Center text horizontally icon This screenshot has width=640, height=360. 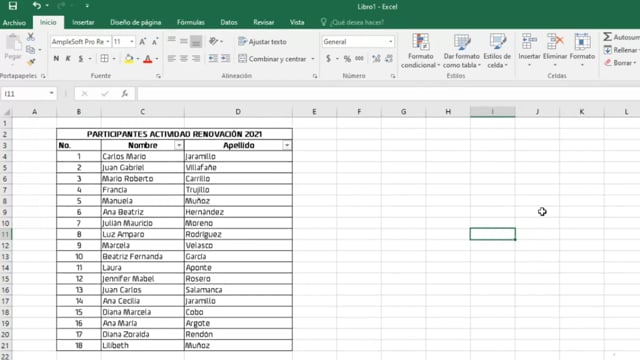[x=184, y=59]
